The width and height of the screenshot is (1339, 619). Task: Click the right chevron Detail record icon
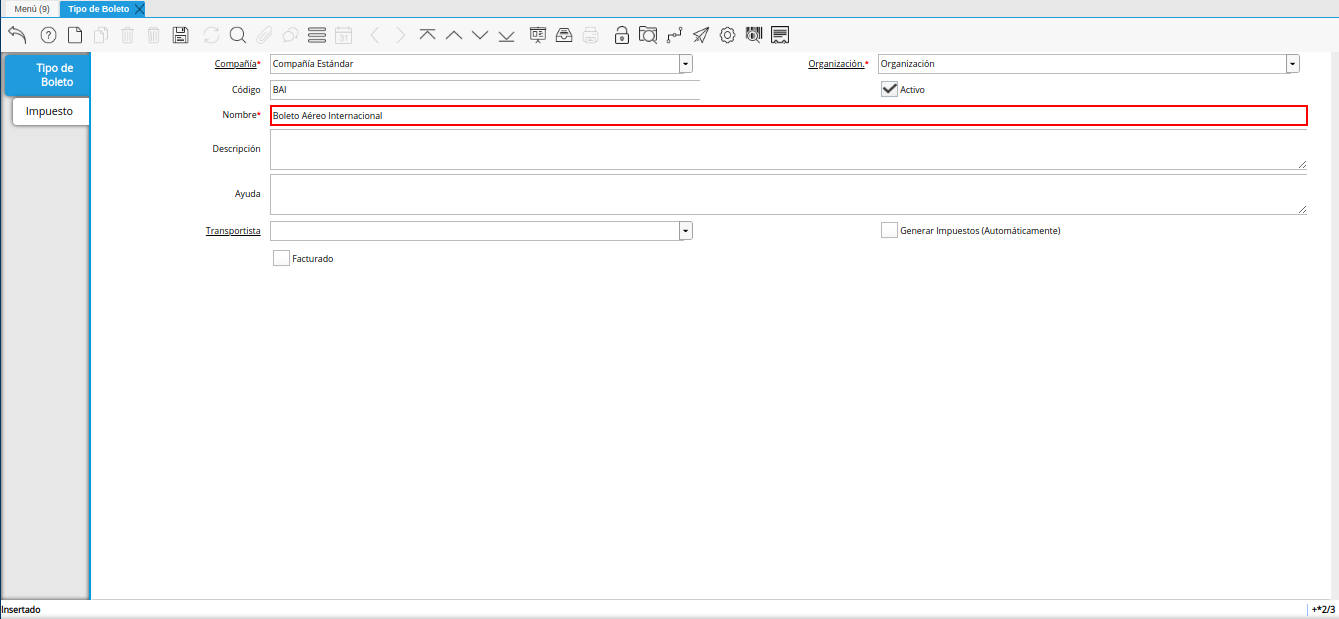pos(401,35)
